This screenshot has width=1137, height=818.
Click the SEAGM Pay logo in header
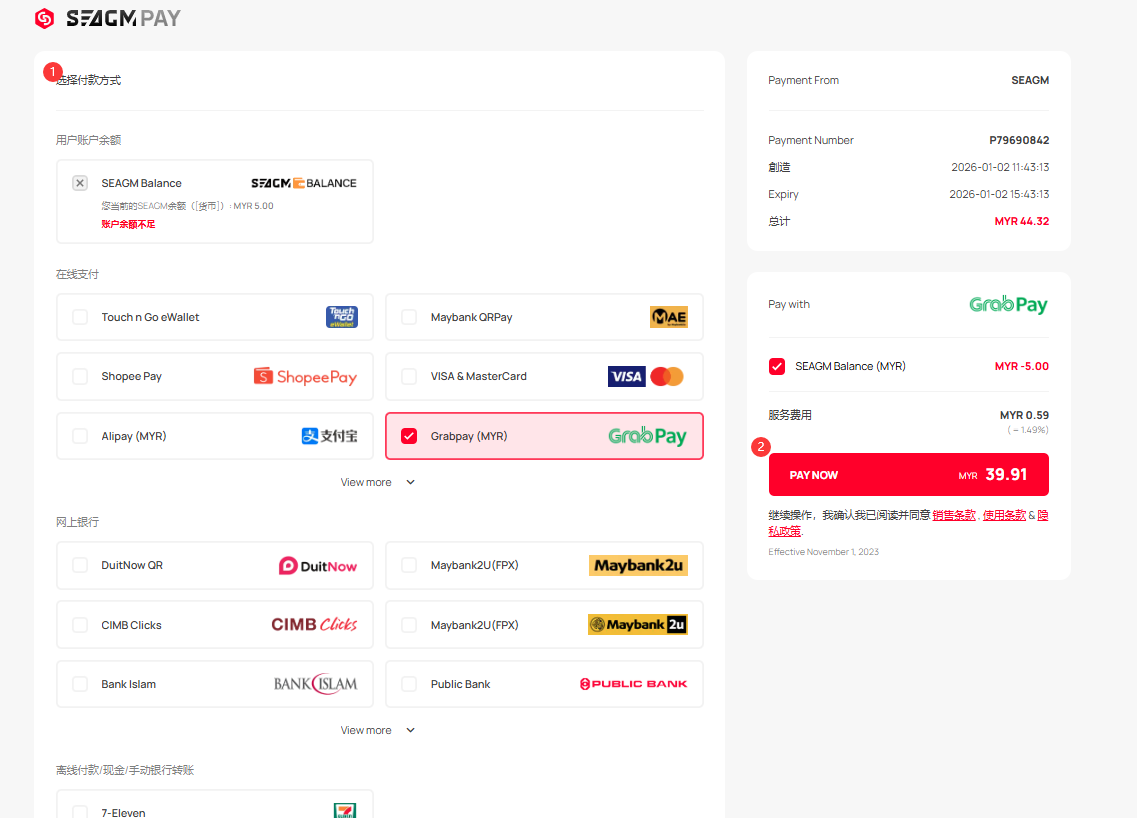coord(108,18)
